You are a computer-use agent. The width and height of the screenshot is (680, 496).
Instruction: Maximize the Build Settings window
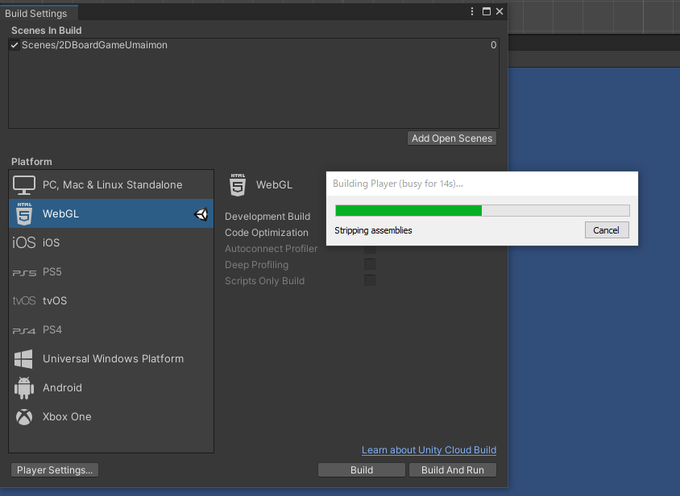tap(487, 12)
